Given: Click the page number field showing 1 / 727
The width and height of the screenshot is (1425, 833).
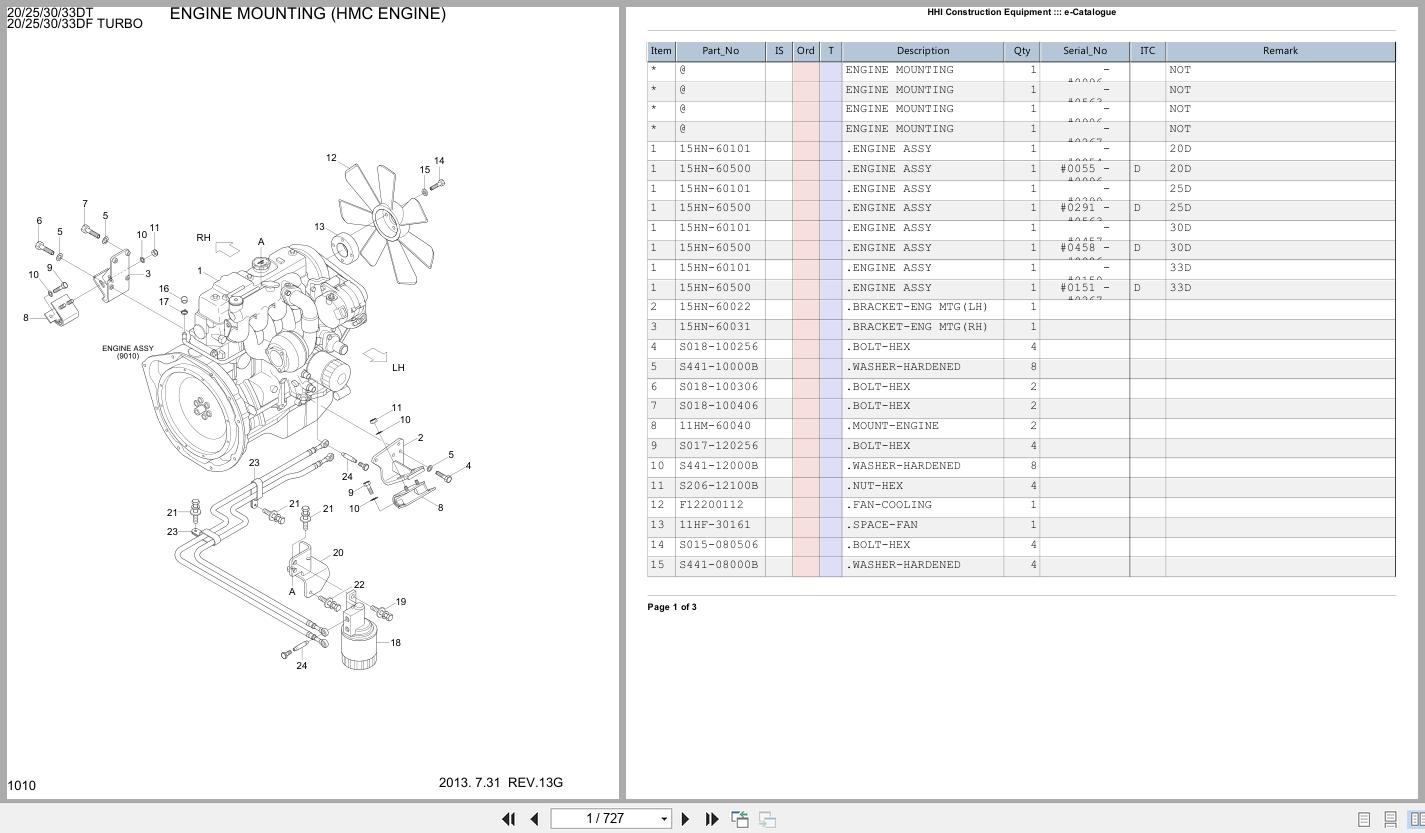Looking at the screenshot, I should 604,819.
